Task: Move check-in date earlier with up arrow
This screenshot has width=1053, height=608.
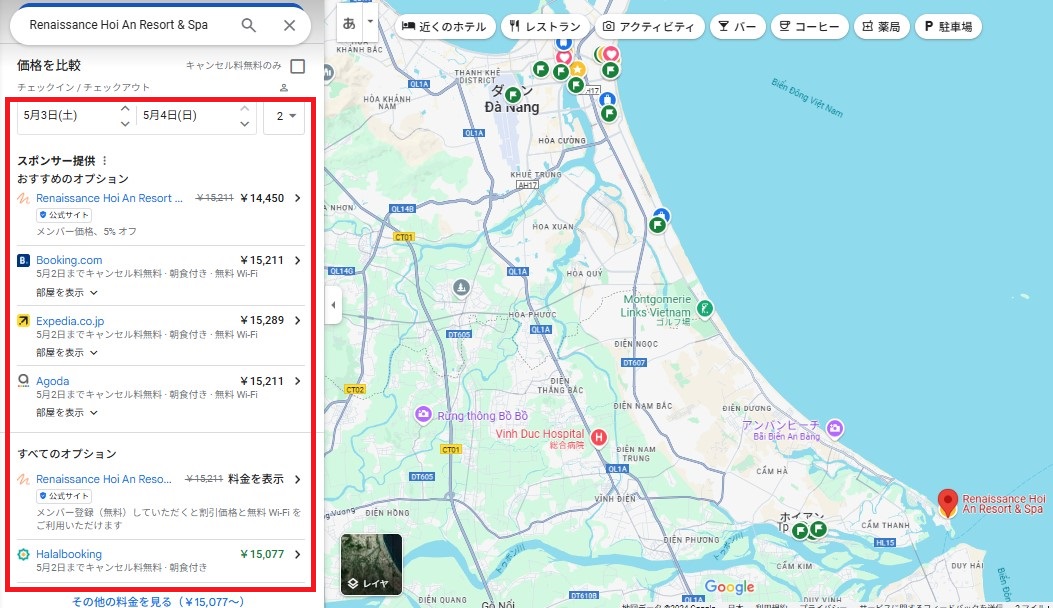Action: click(125, 108)
